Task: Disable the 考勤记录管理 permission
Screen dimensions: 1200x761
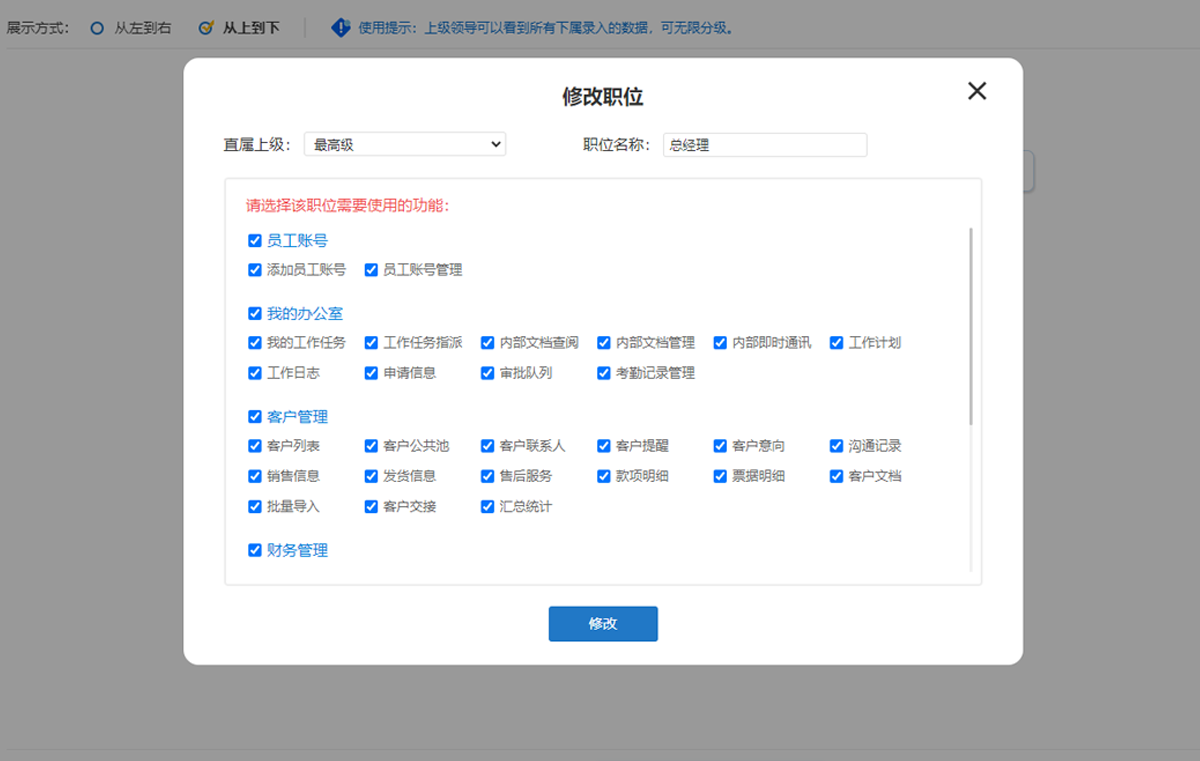Action: (604, 373)
